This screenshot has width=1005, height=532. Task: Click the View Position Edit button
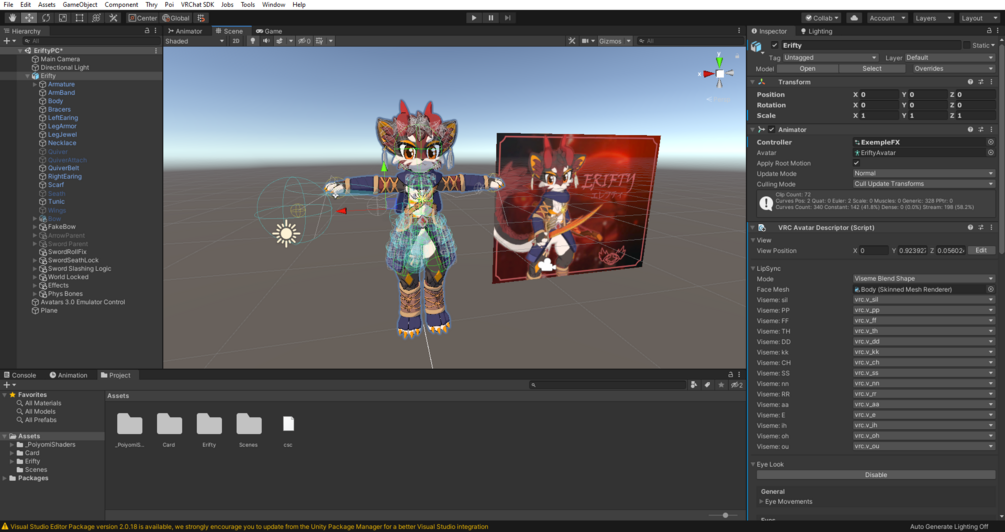(x=981, y=251)
